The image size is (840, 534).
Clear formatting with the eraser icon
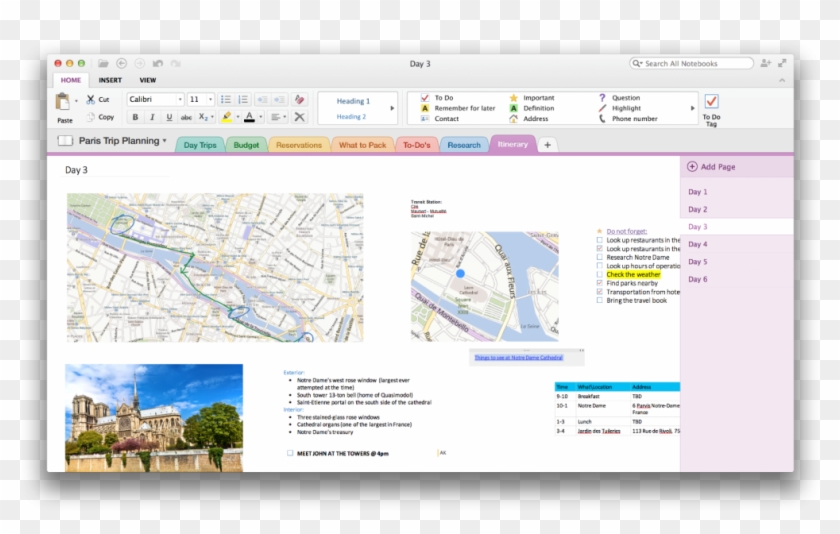tap(299, 99)
